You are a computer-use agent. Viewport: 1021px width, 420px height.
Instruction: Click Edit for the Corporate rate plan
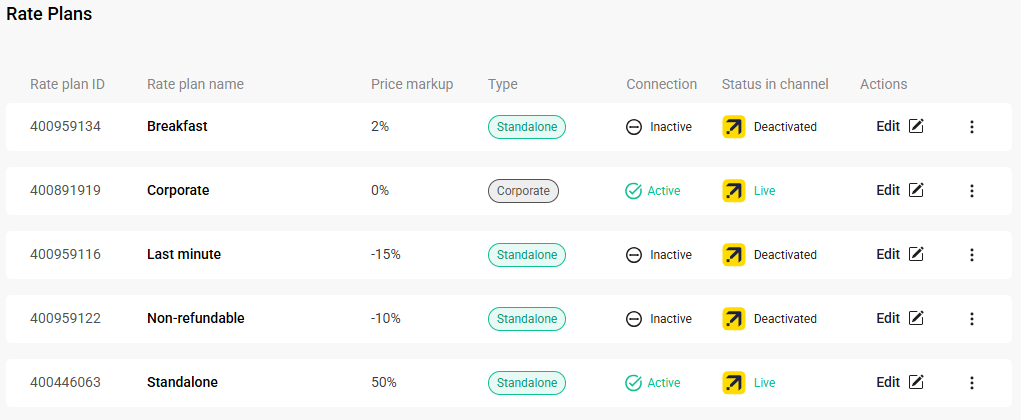(x=888, y=191)
